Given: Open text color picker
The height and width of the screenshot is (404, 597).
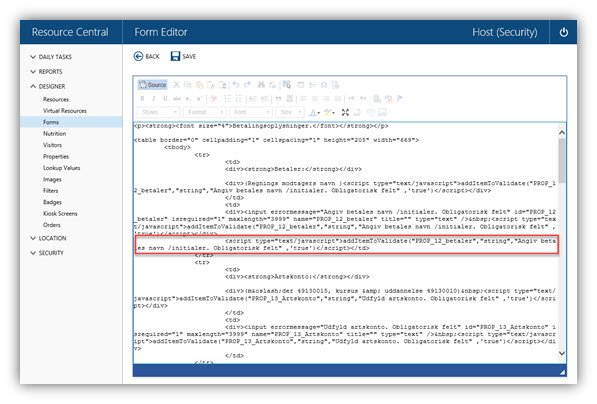Looking at the screenshot, I should pos(314,112).
